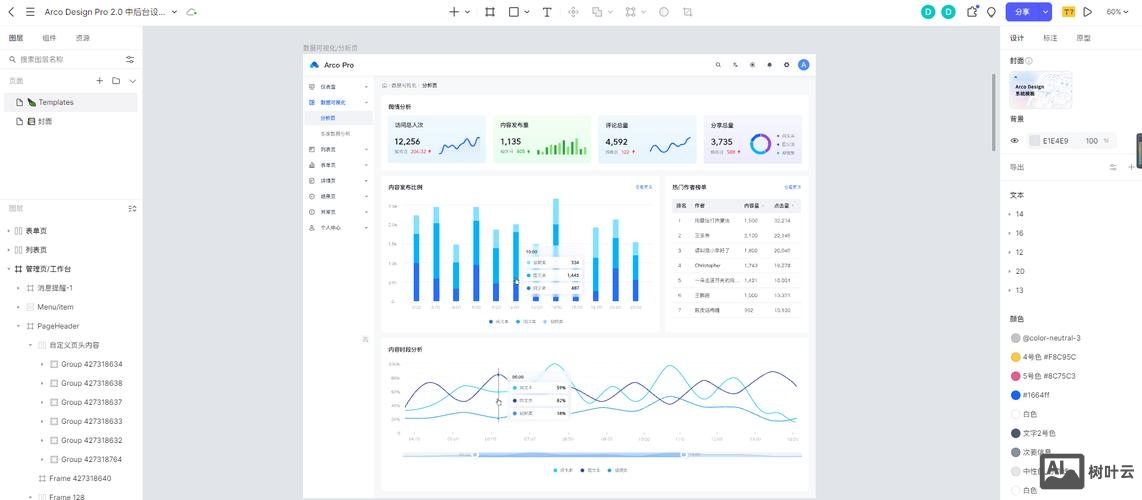Open the 60% zoom level dropdown
Viewport: 1142px width, 500px height.
click(1118, 12)
